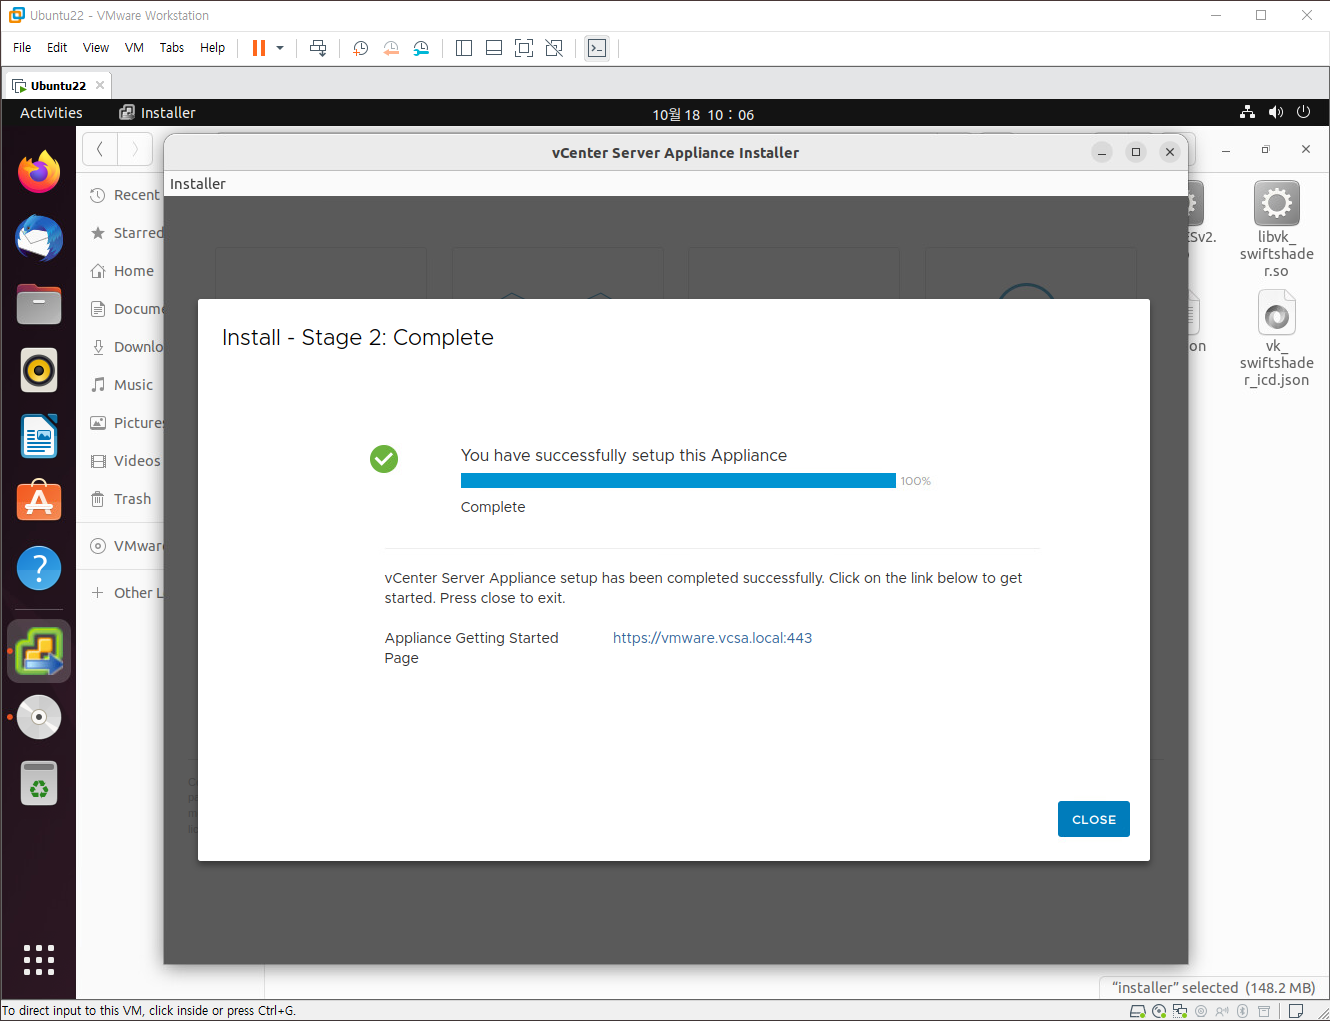Select Recent in Files sidebar
1330x1021 pixels.
[x=124, y=195]
